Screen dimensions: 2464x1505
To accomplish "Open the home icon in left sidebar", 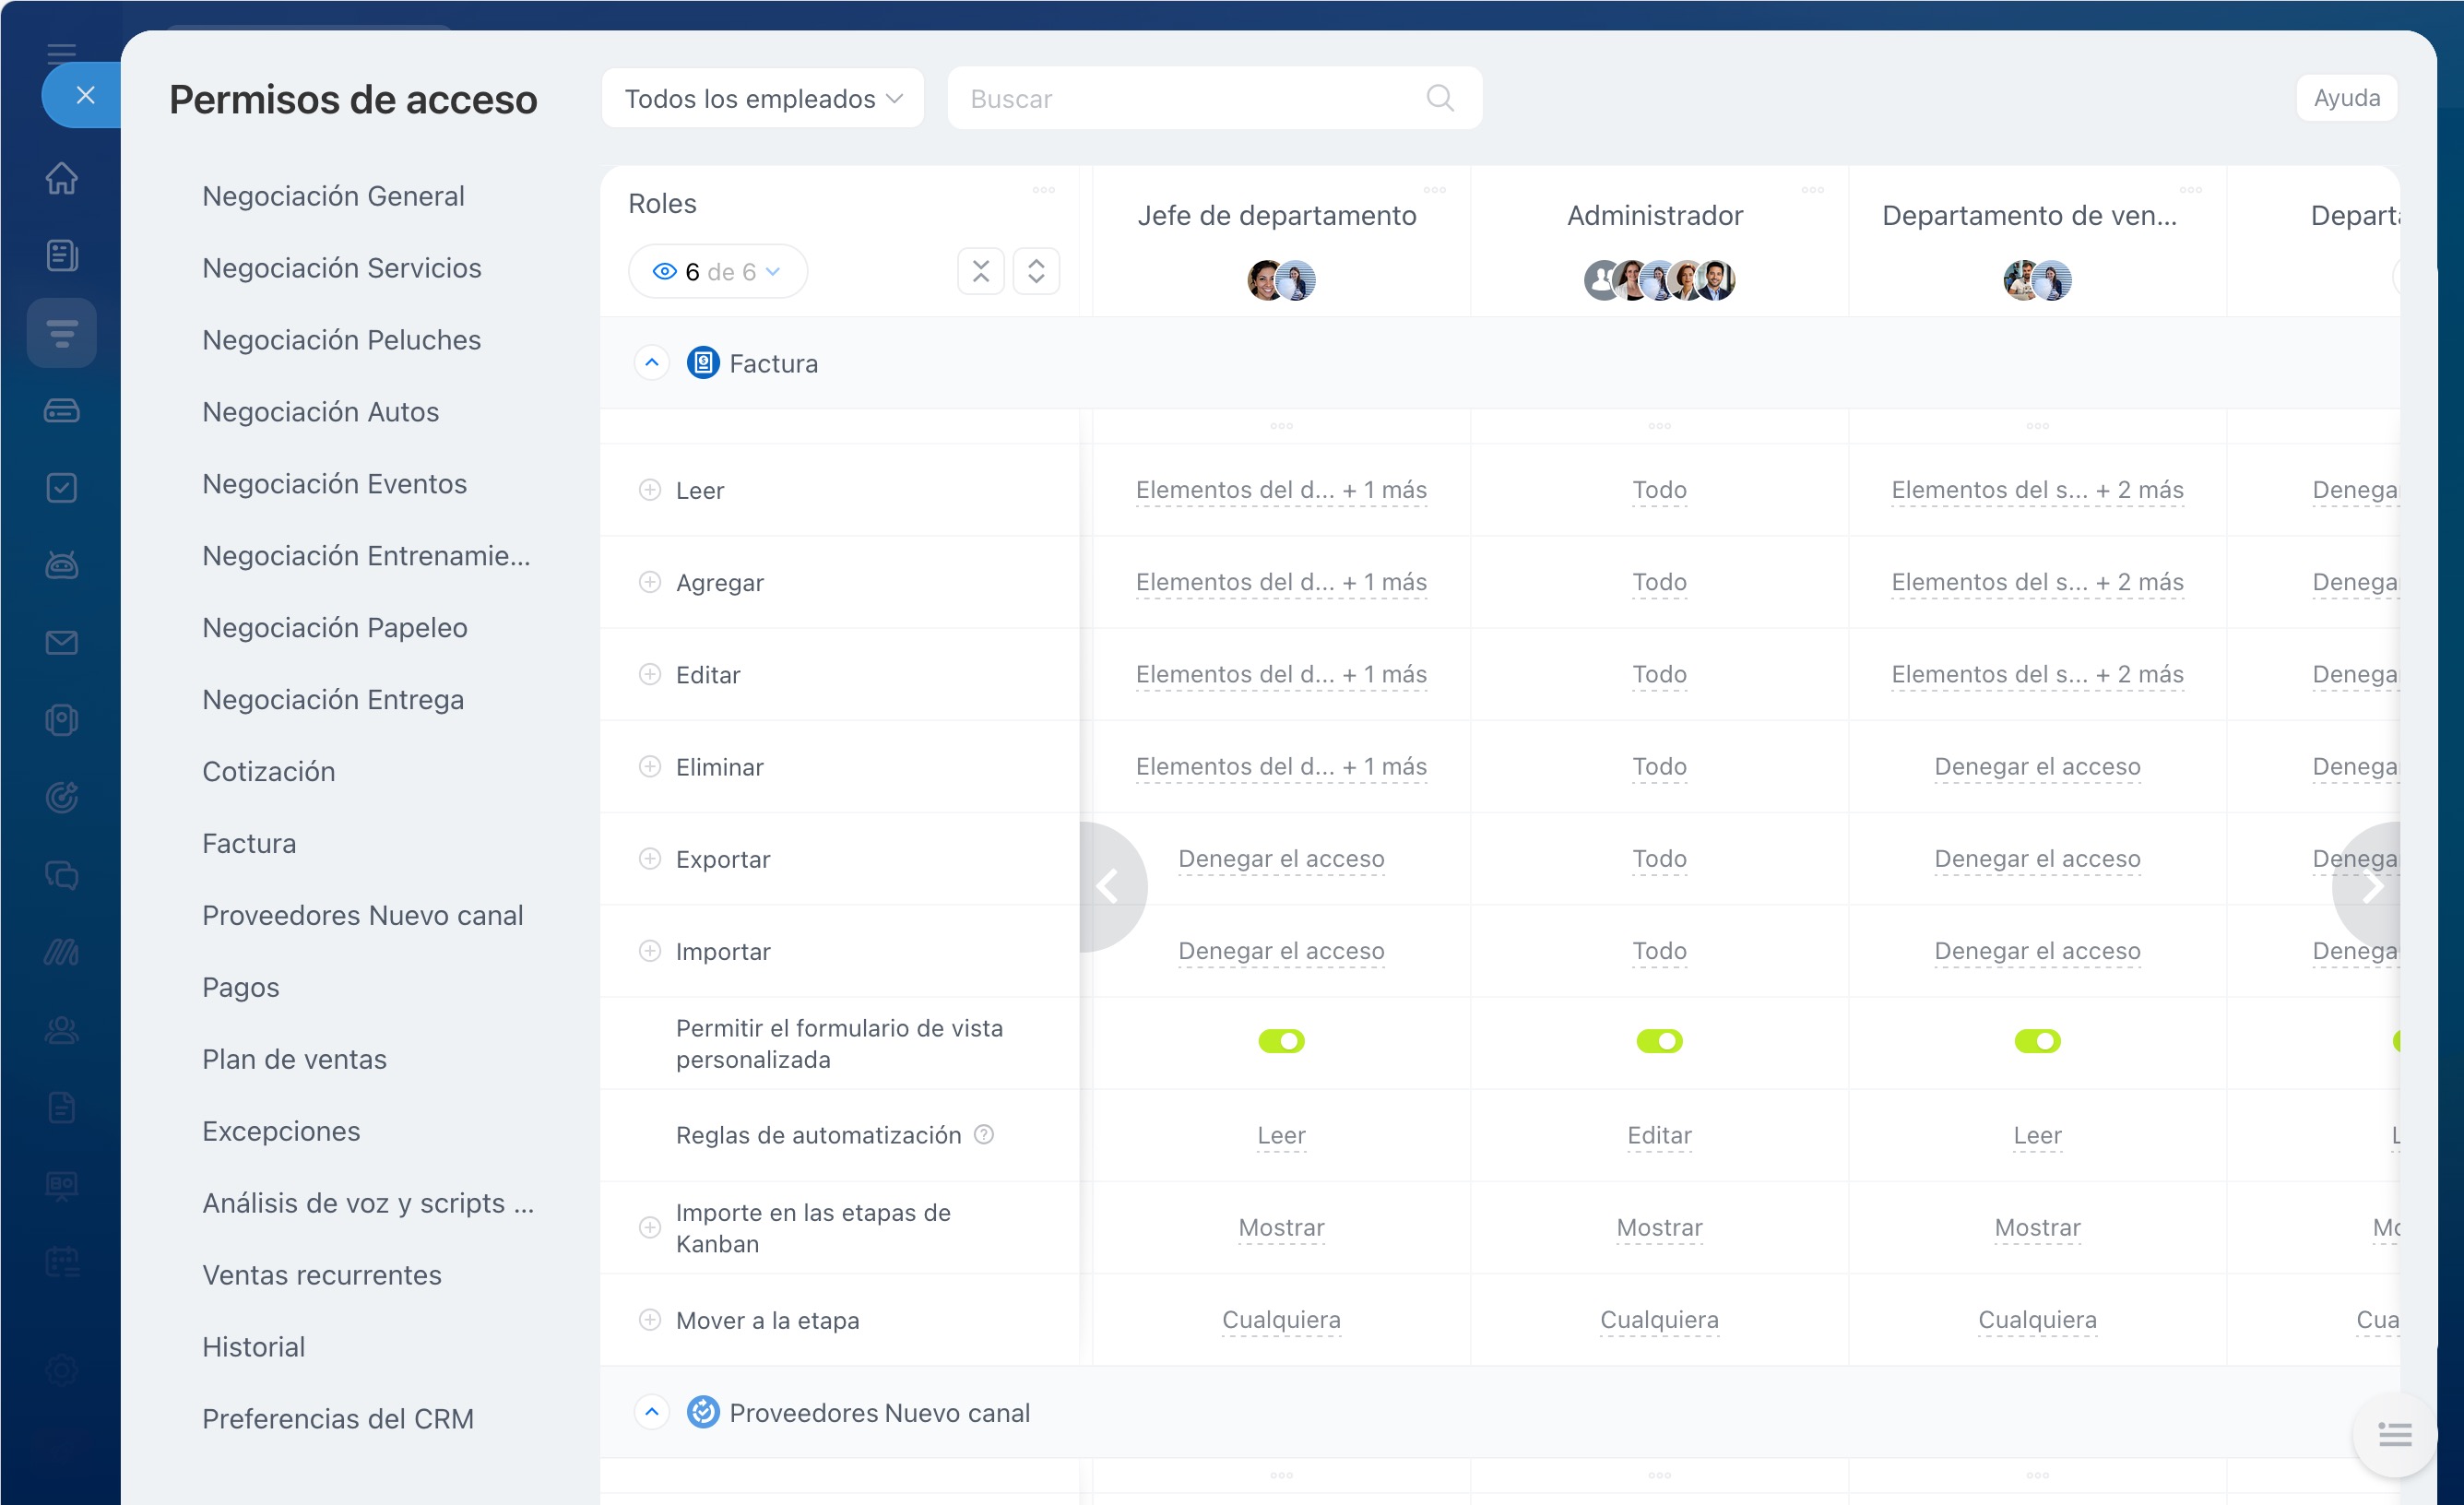I will [62, 178].
